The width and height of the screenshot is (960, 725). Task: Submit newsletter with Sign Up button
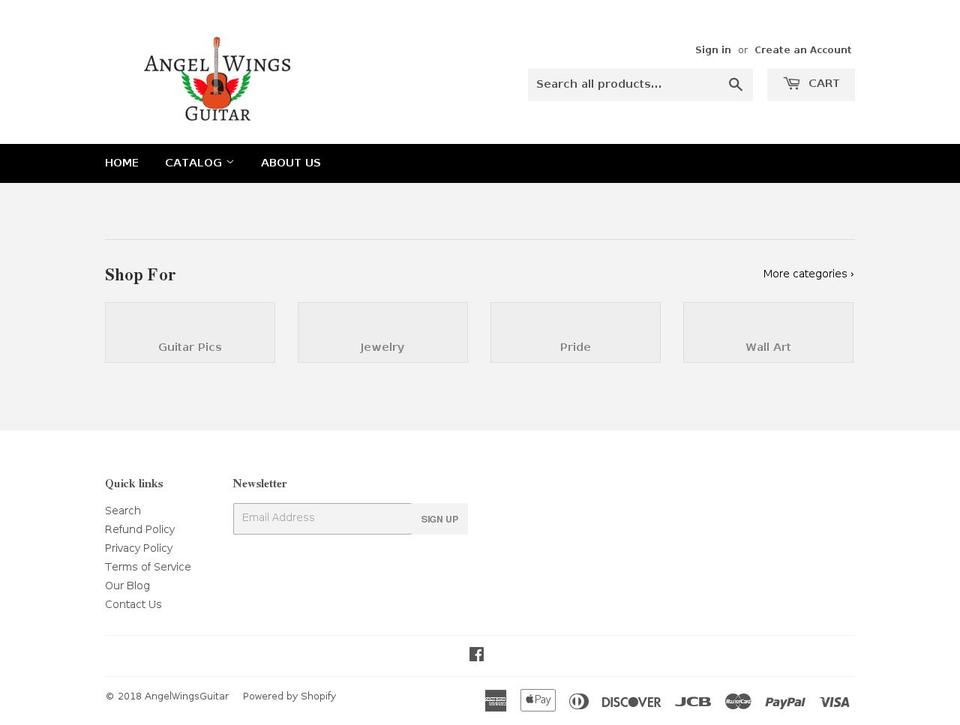tap(440, 519)
